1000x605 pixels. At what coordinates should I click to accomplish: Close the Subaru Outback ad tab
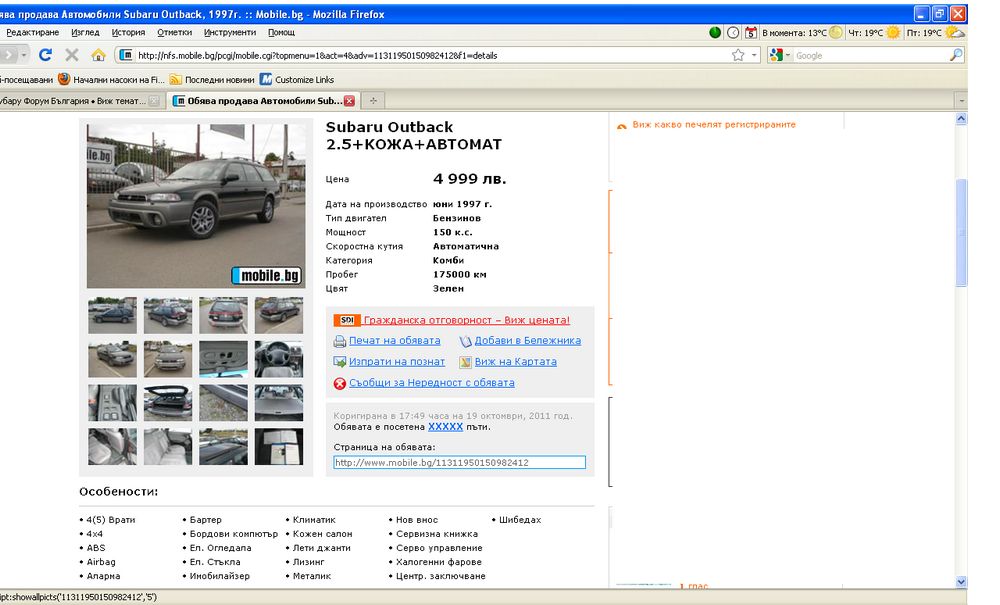click(x=349, y=101)
